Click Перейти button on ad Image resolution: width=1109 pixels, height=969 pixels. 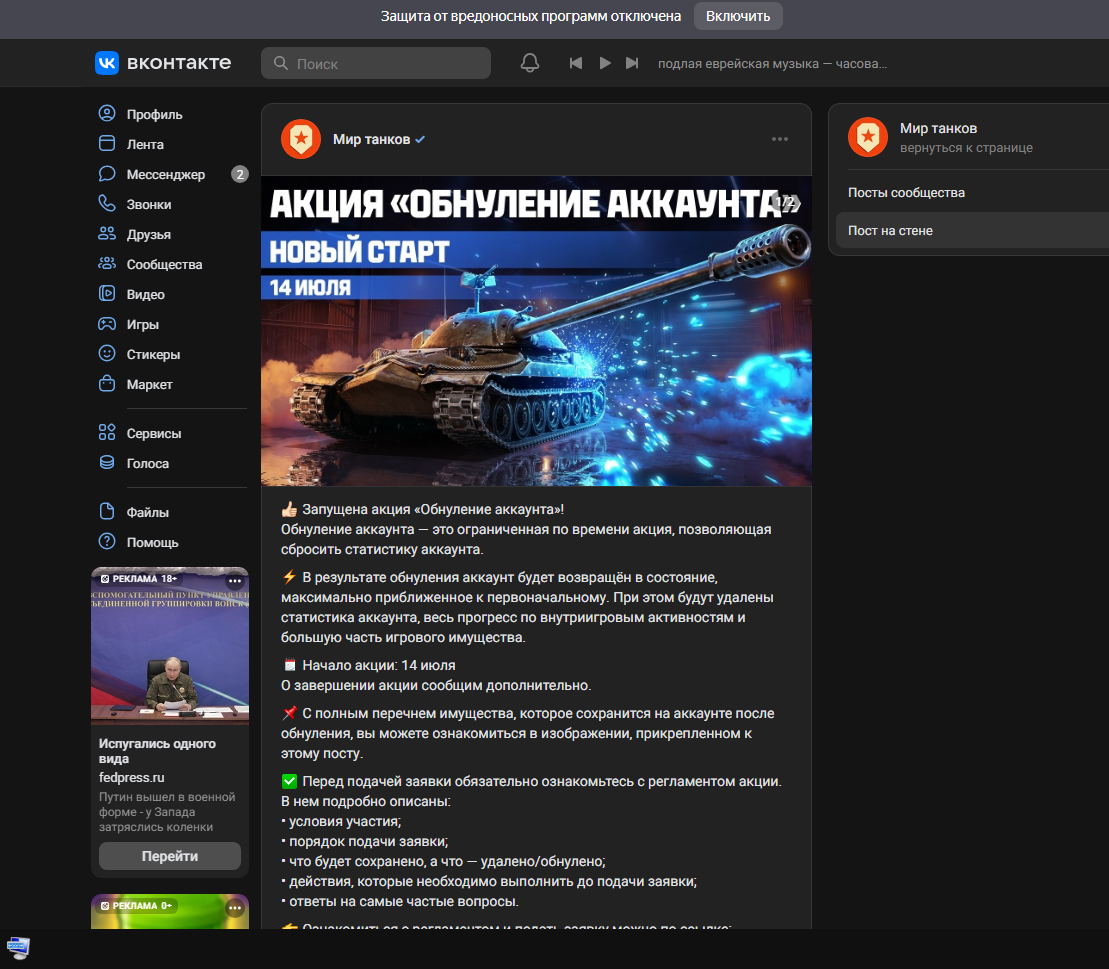(170, 856)
